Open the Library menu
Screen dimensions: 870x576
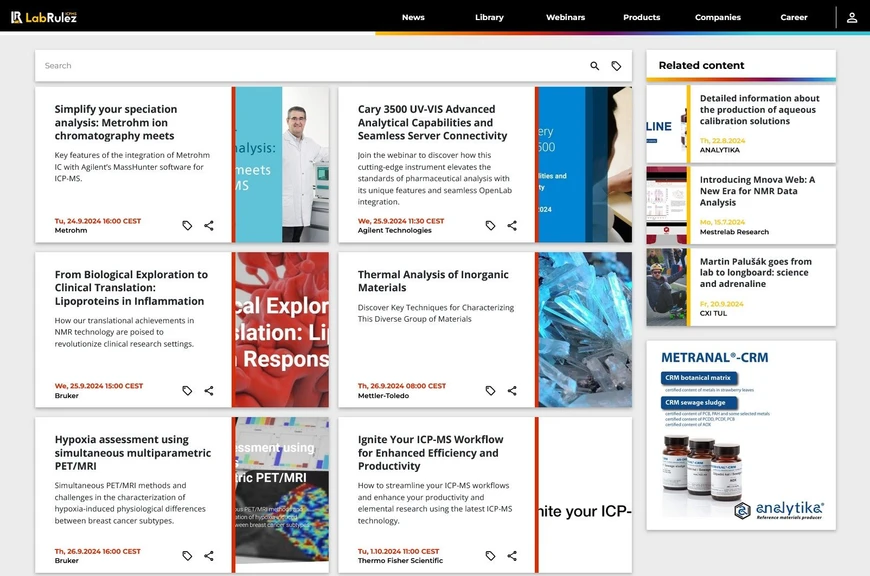coord(489,17)
